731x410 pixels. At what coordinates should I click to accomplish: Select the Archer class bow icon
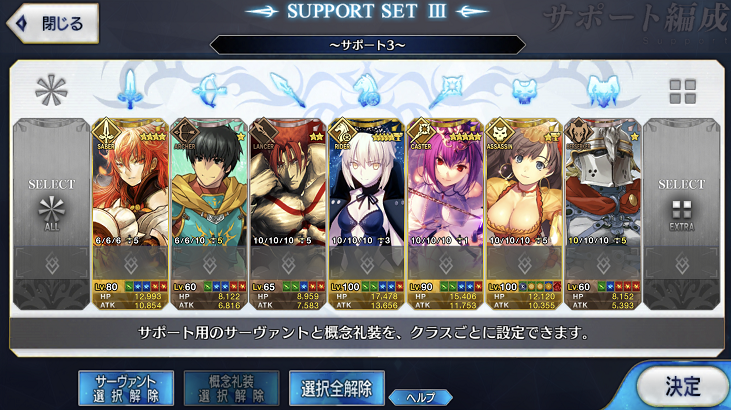tap(209, 90)
